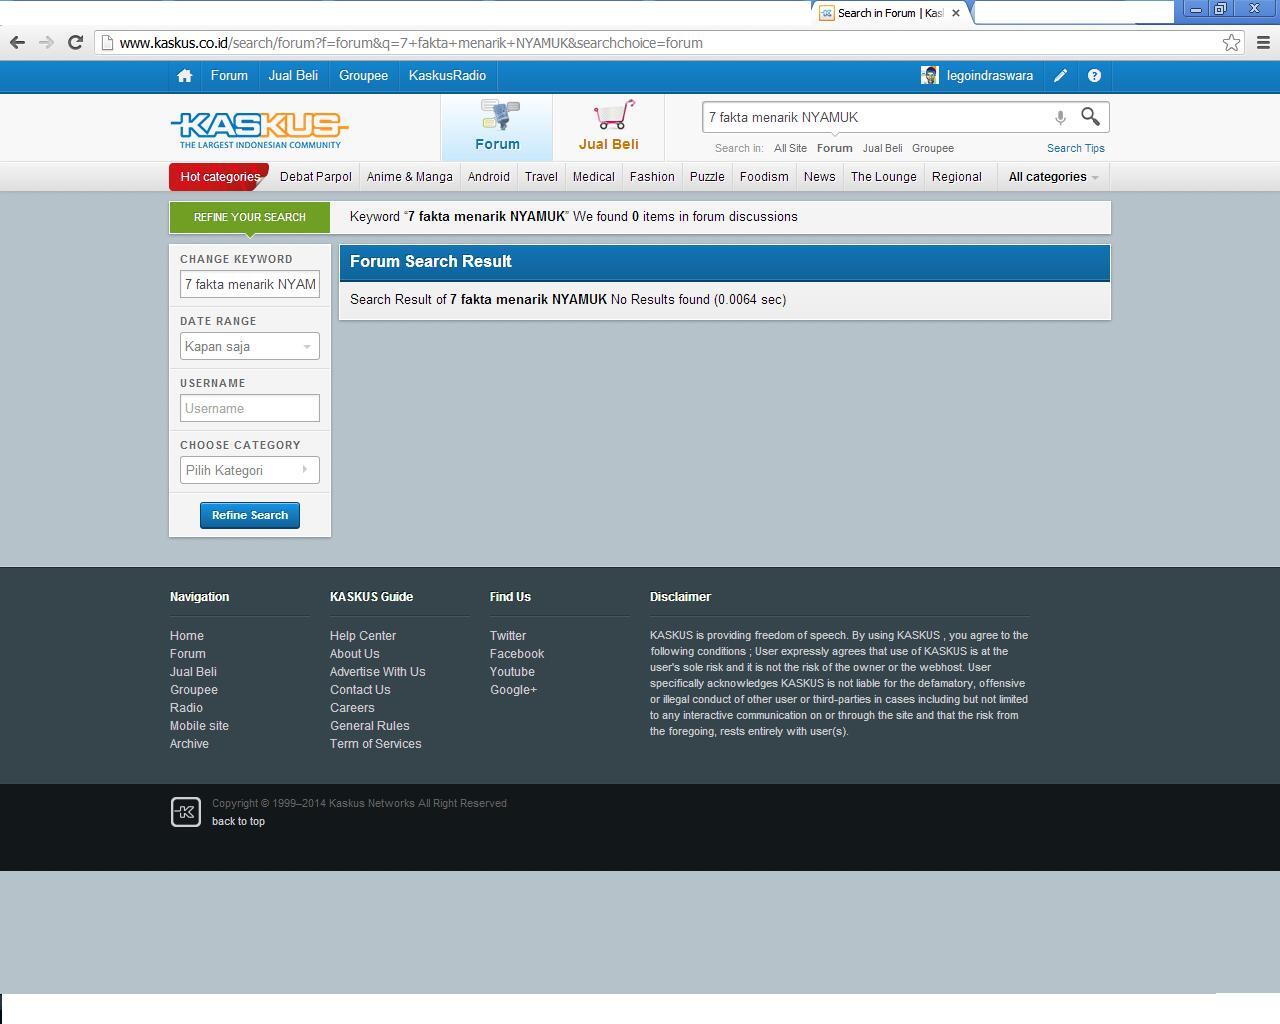The height and width of the screenshot is (1024, 1280).
Task: Open the Pilih Kategori category dropdown
Action: [x=250, y=470]
